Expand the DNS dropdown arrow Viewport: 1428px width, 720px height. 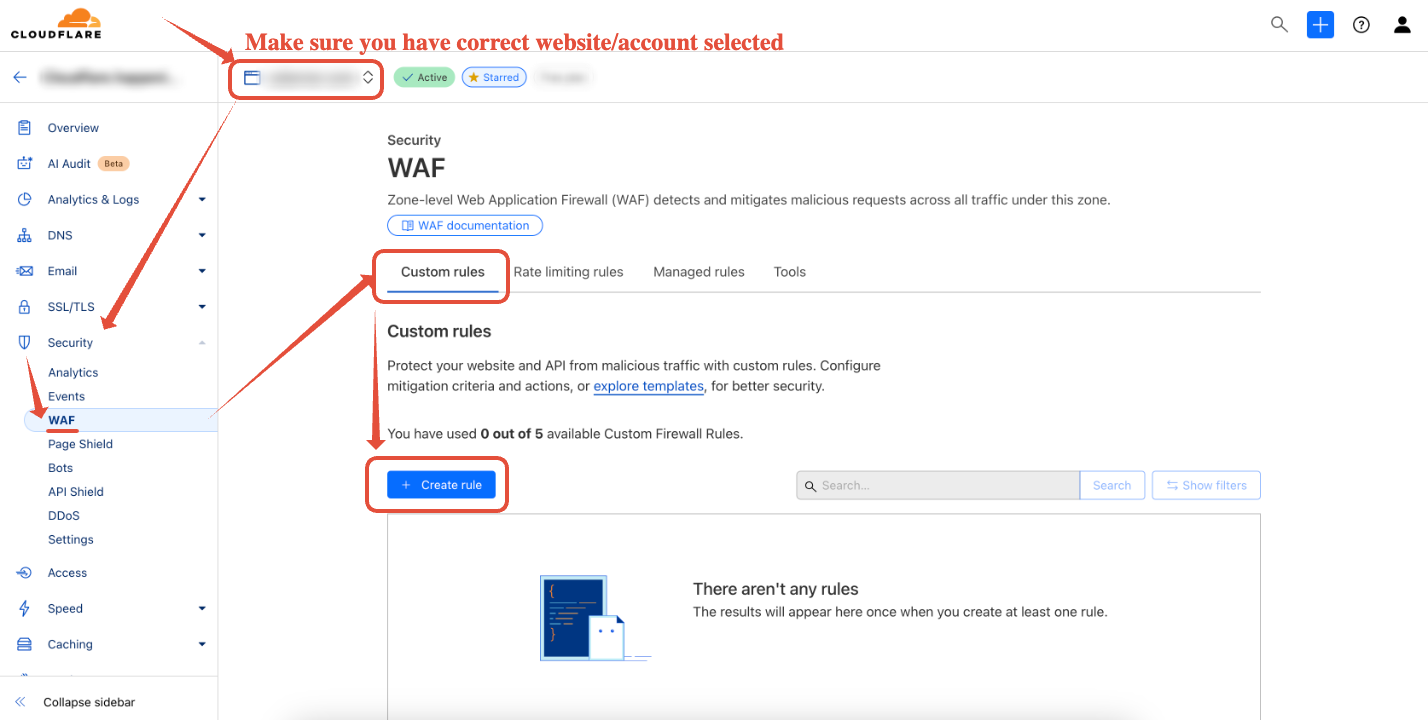pyautogui.click(x=202, y=236)
